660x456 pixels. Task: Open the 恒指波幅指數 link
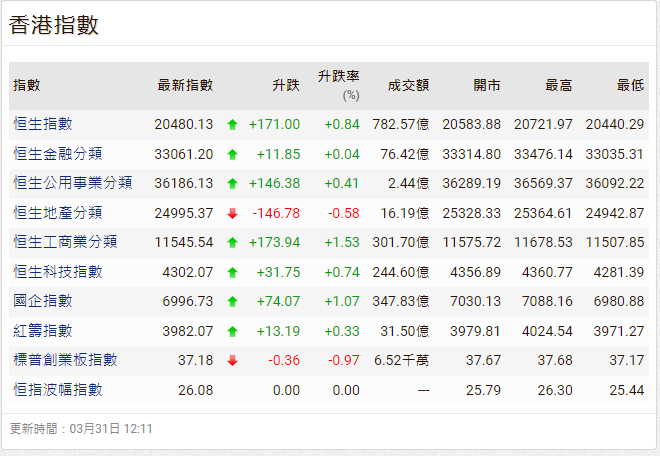(58, 389)
